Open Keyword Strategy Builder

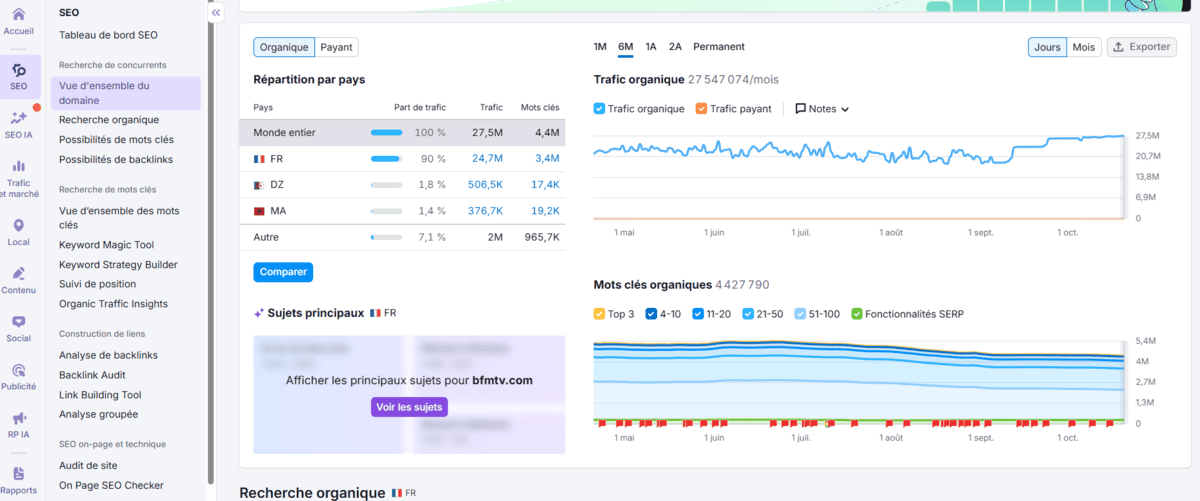(x=118, y=265)
